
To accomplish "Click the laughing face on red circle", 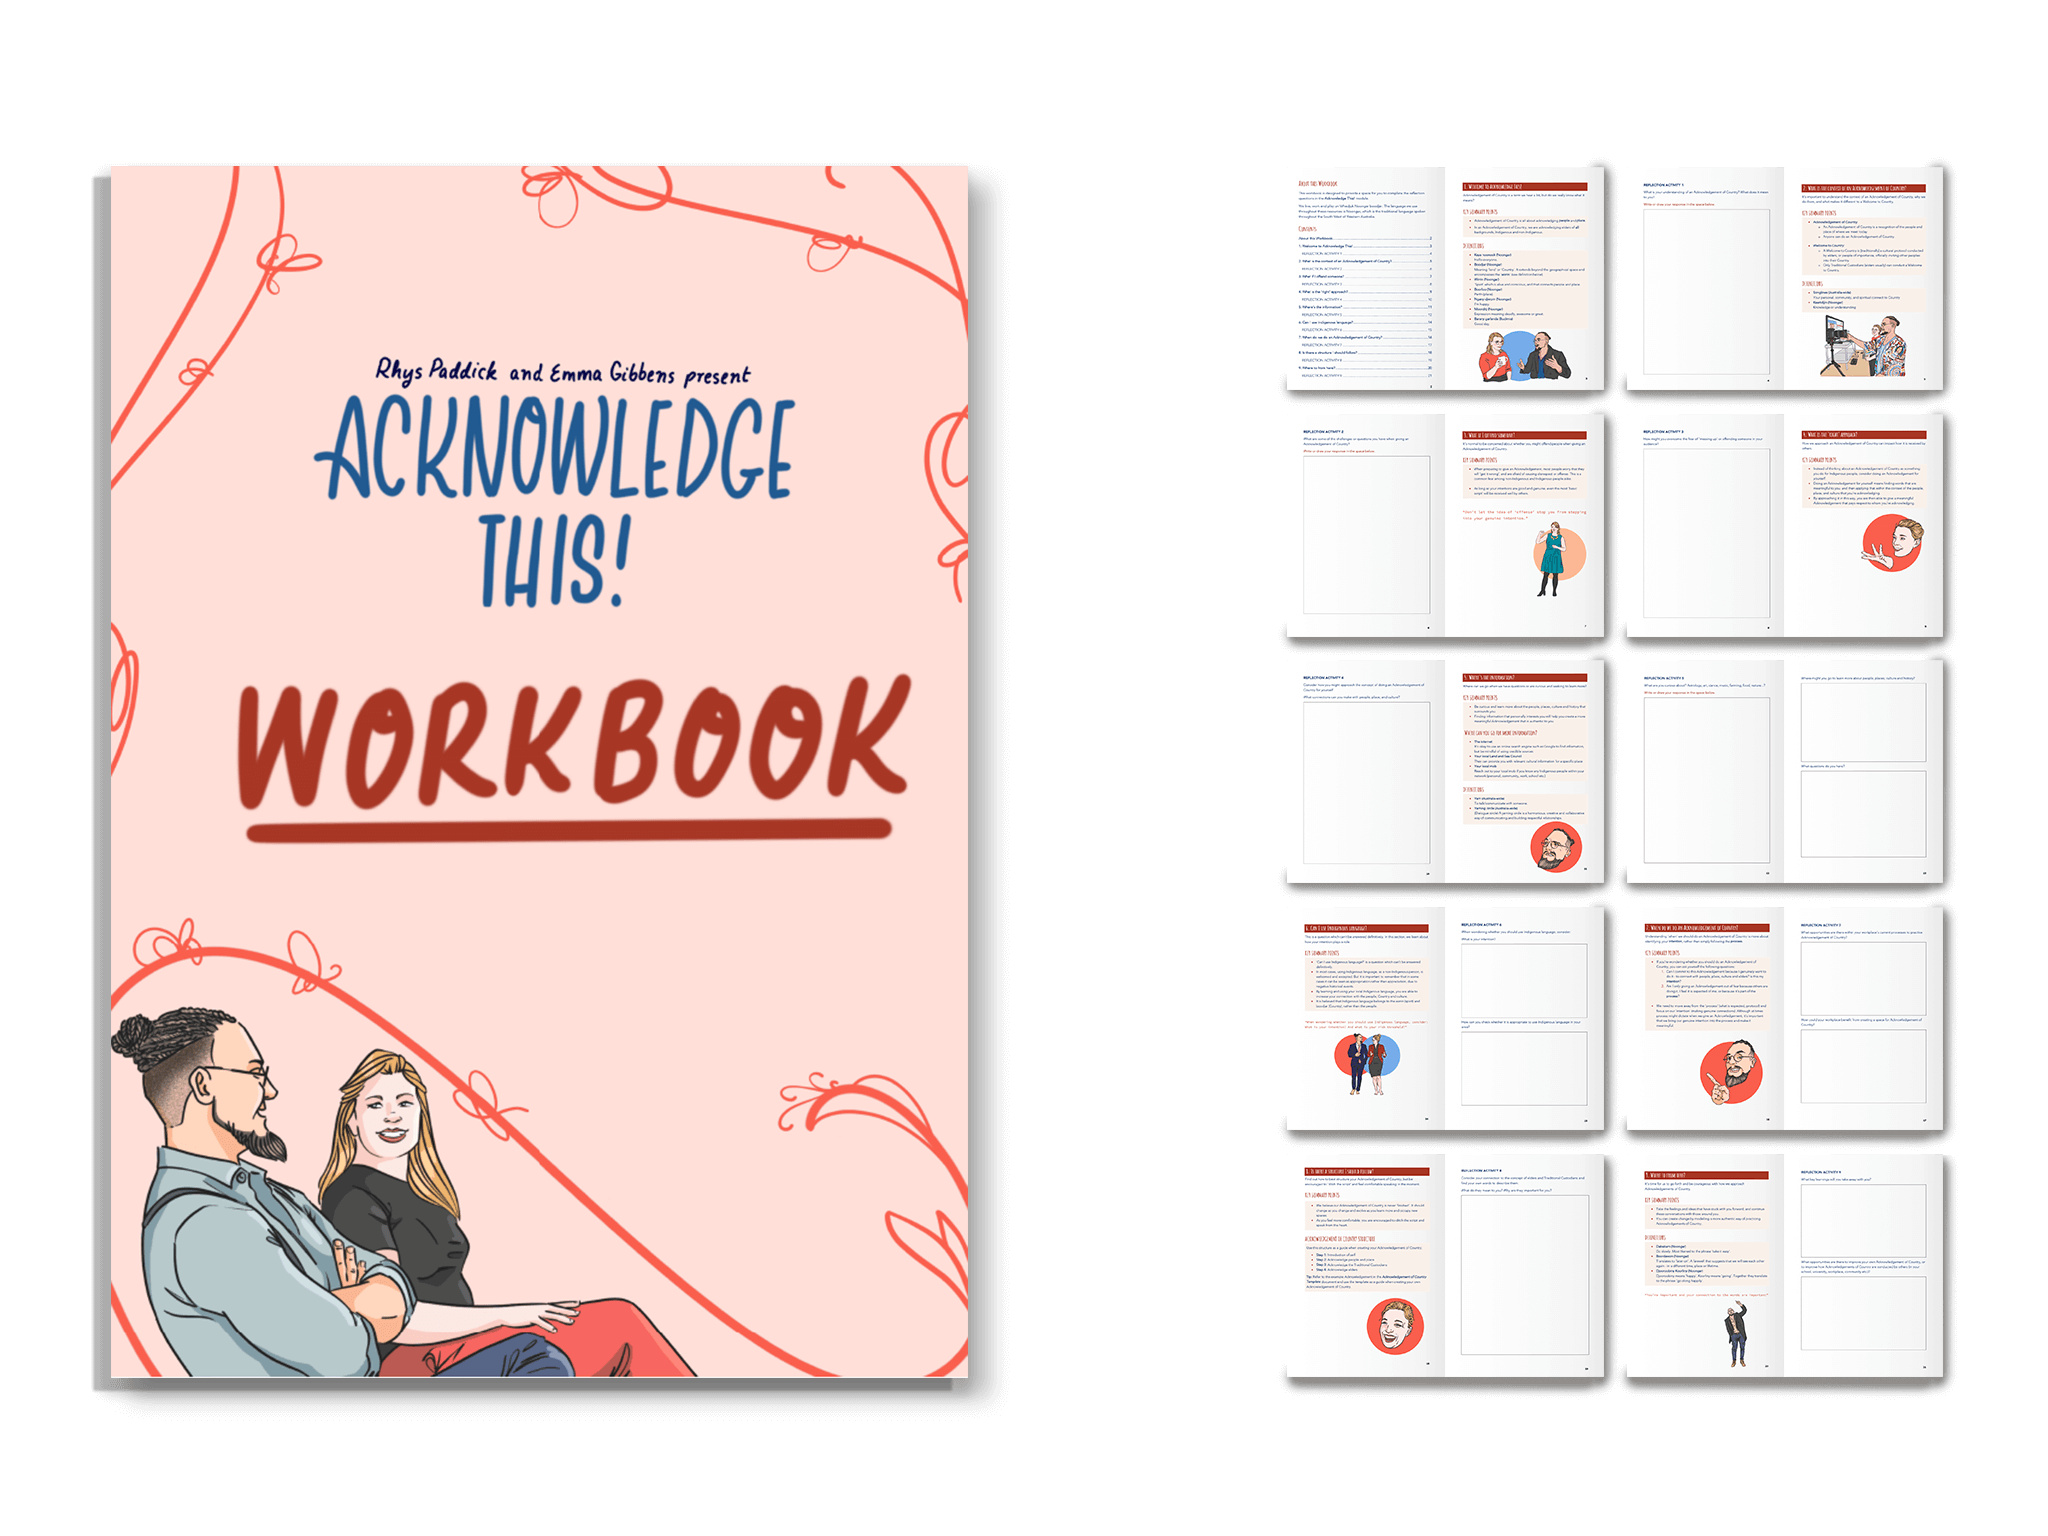I will (x=1395, y=1326).
